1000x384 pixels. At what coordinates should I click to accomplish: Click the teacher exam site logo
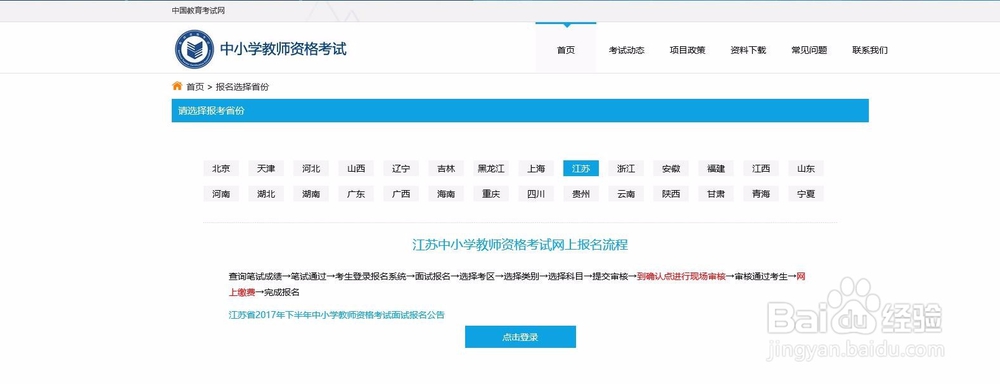pos(195,49)
